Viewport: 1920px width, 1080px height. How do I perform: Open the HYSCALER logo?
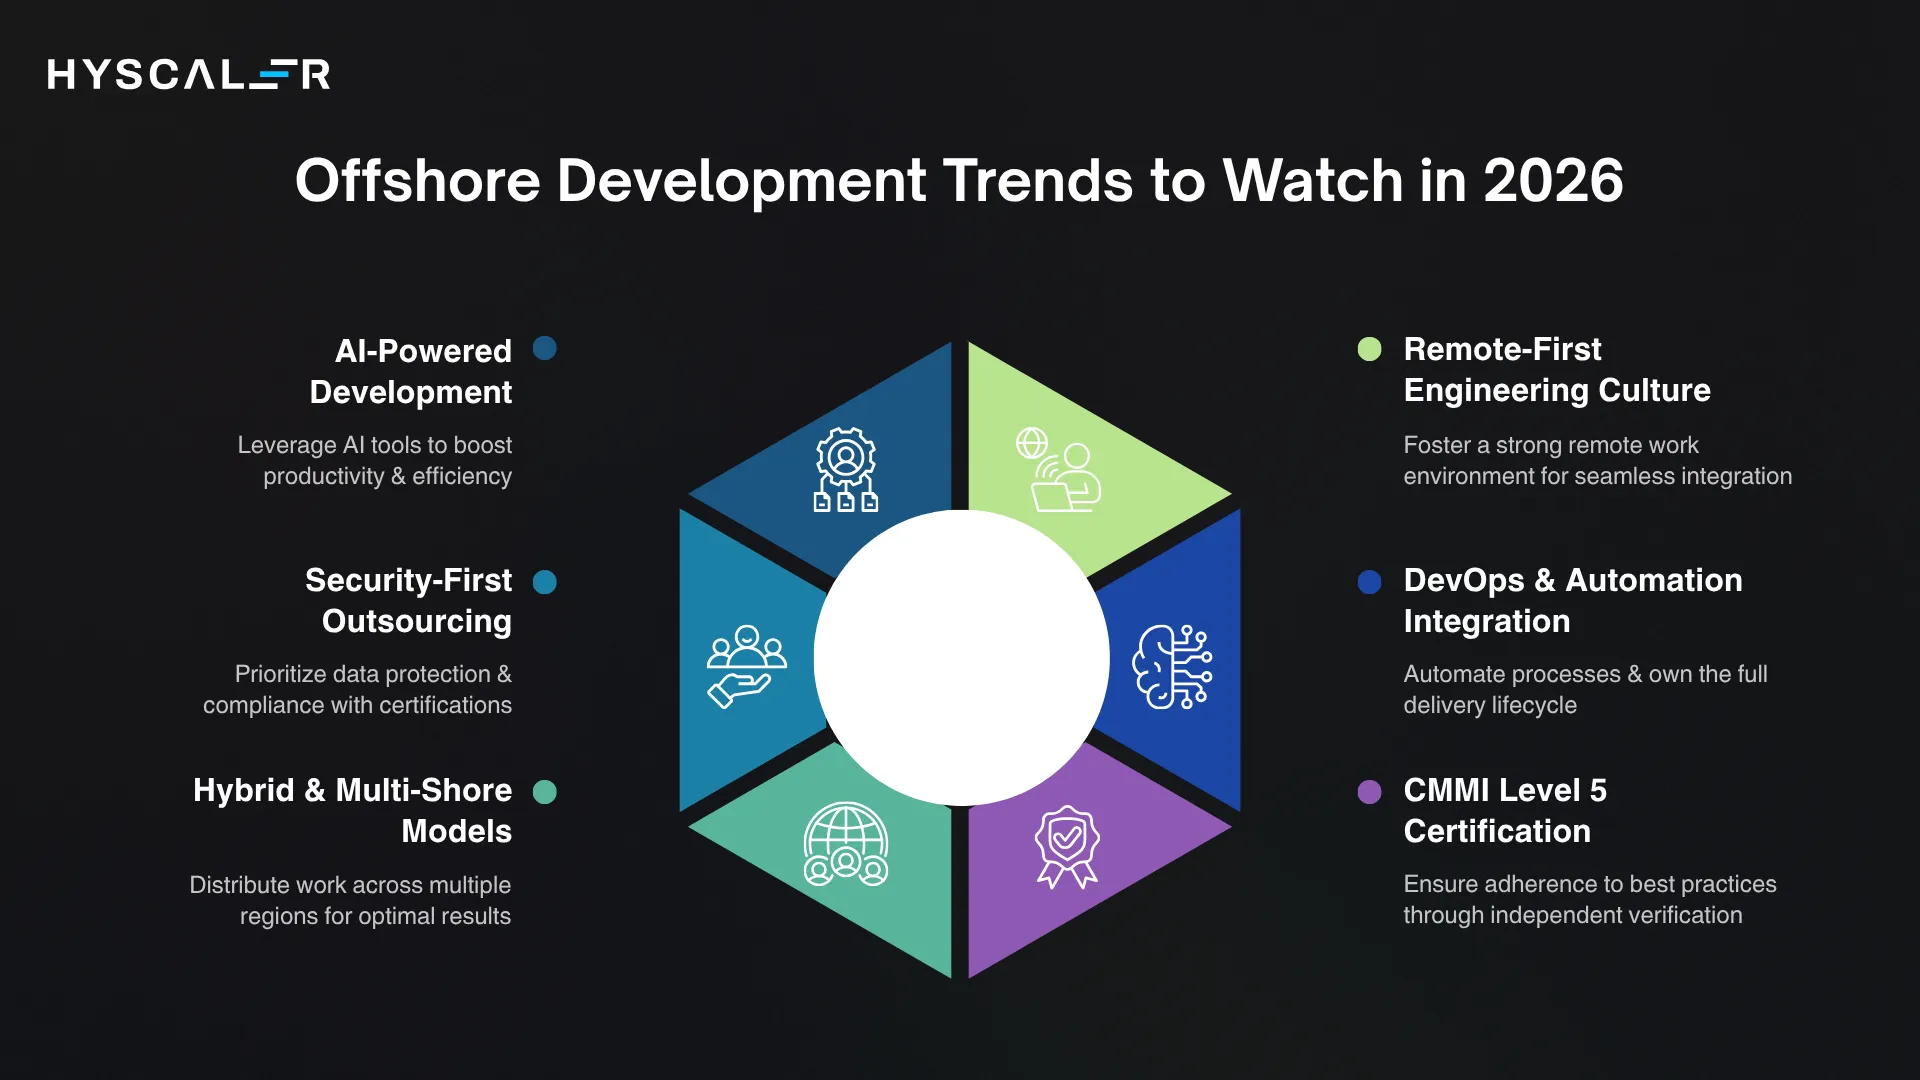coord(188,75)
